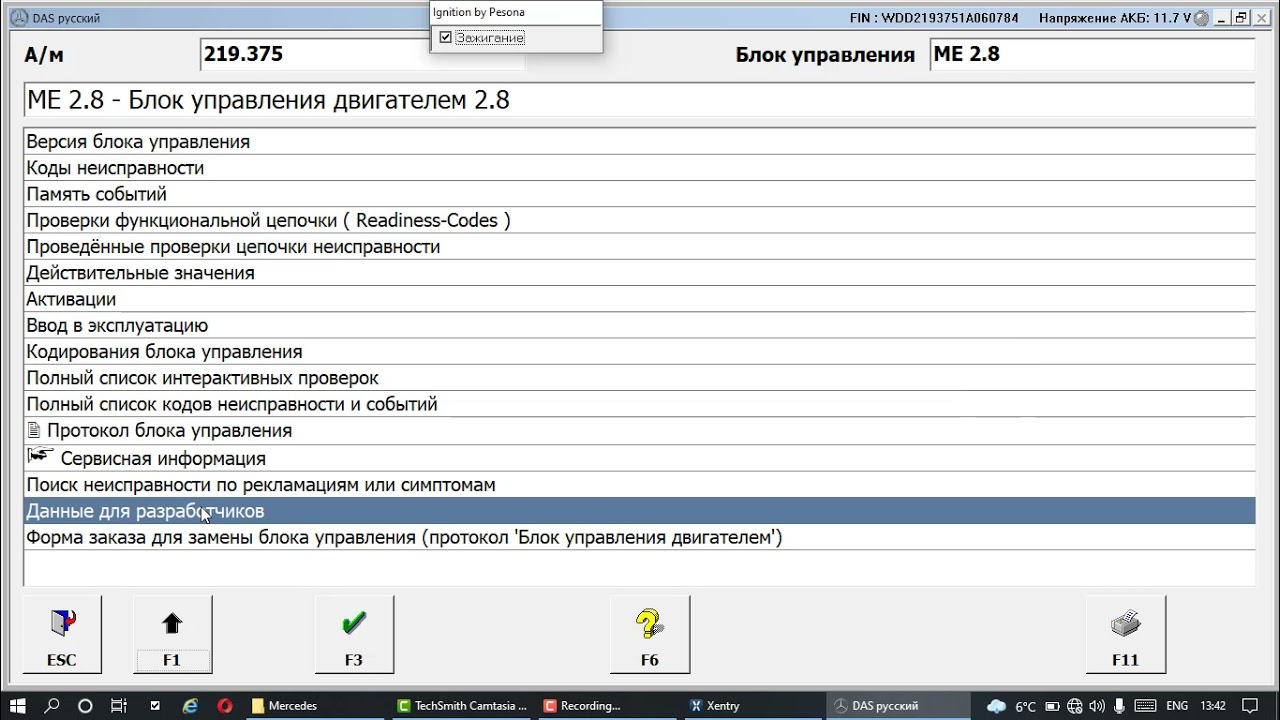Click the DAS Mercedes star title bar icon
This screenshot has width=1280, height=720.
click(x=18, y=18)
